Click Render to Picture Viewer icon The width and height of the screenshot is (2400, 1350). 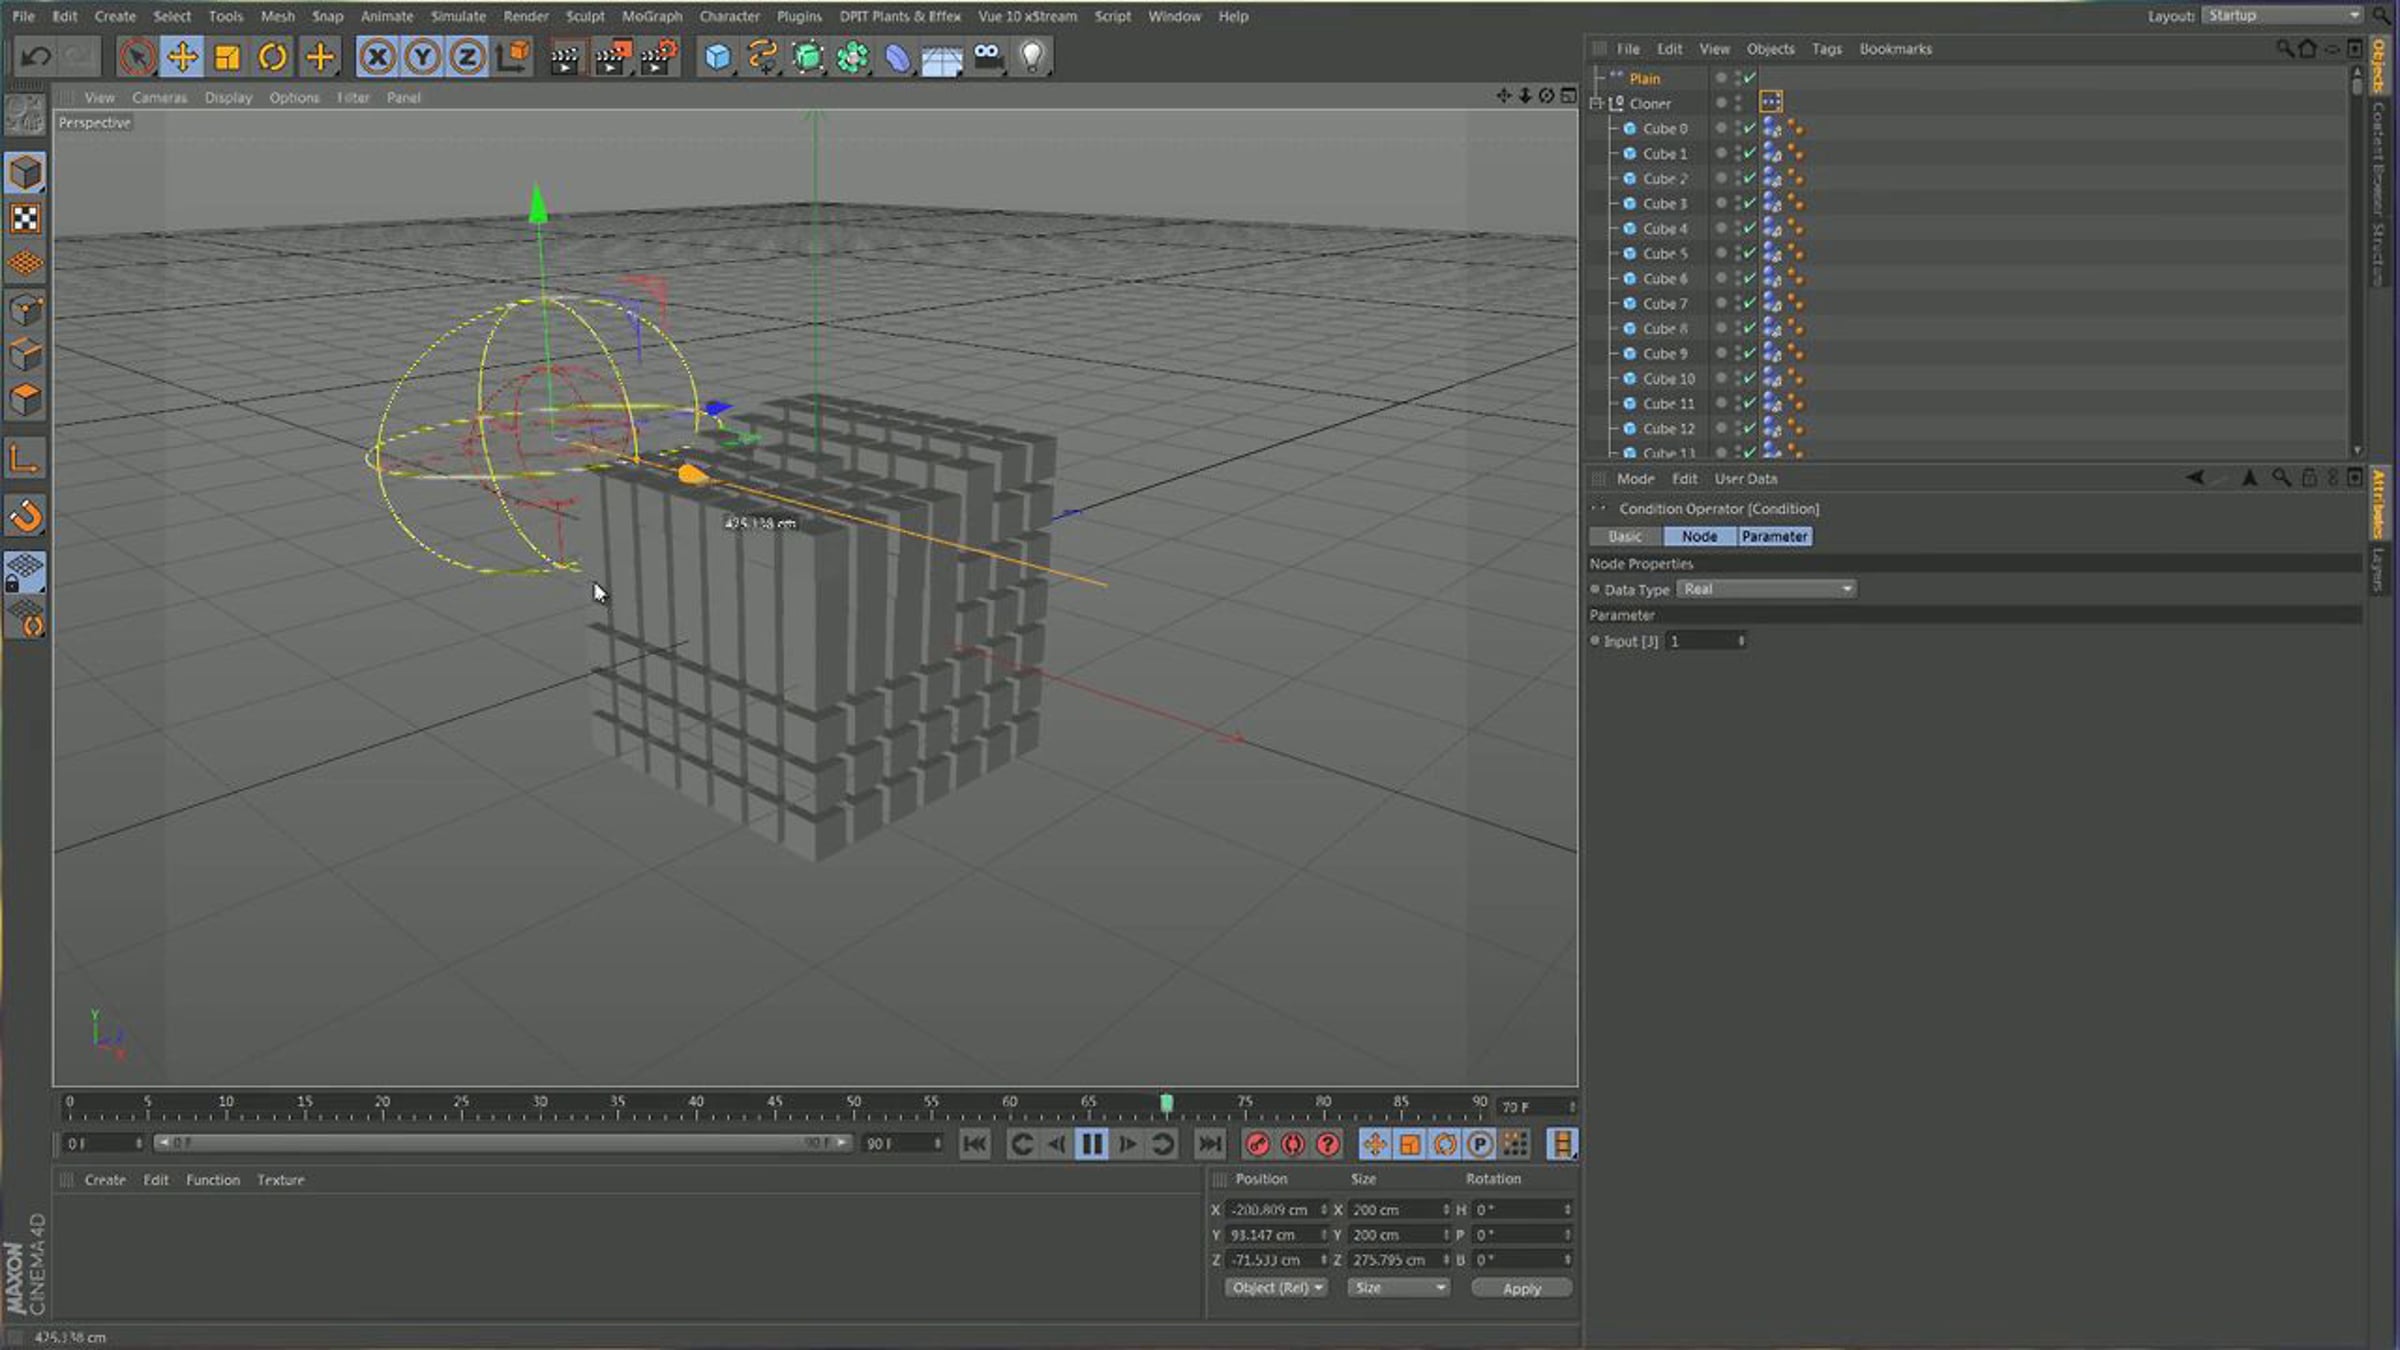click(611, 57)
